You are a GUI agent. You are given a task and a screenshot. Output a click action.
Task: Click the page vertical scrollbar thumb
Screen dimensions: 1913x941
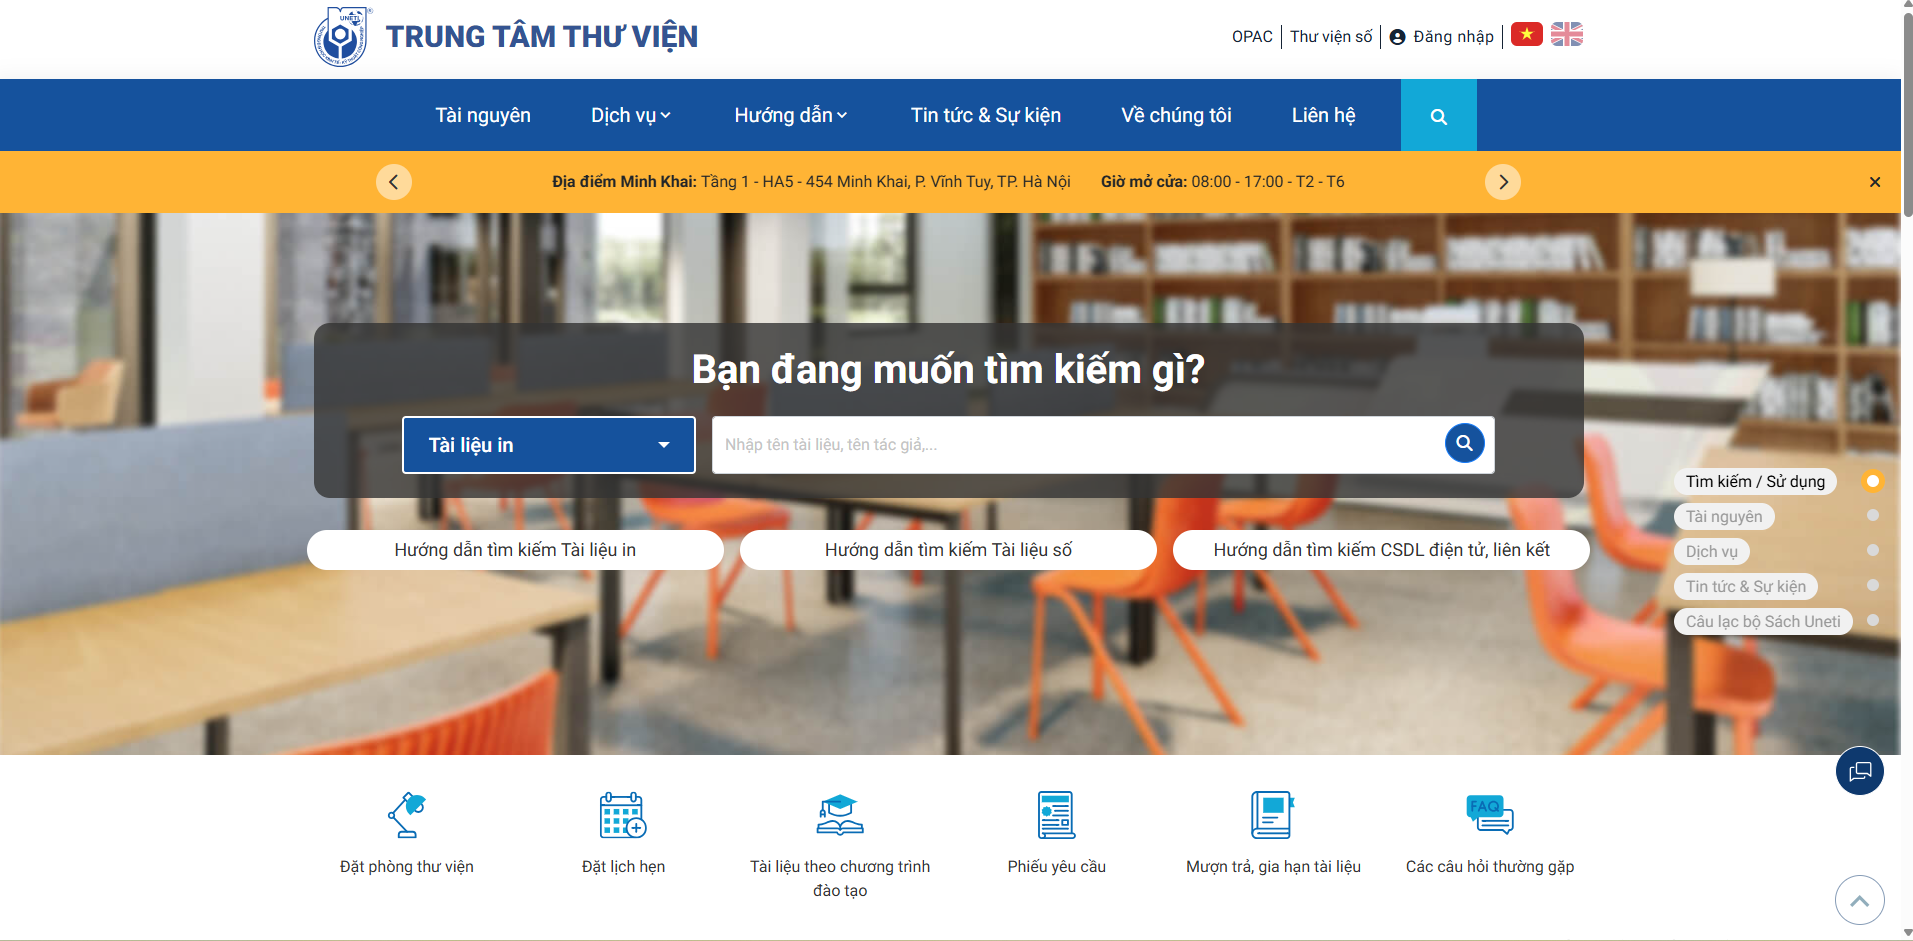coord(1907,115)
